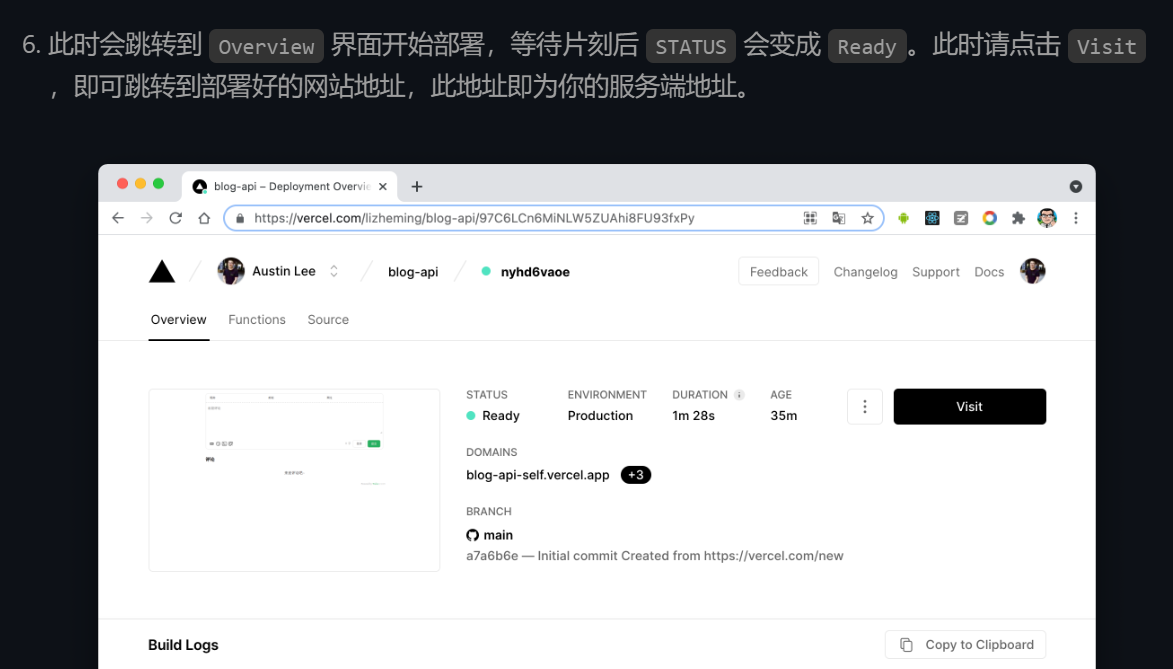Click the deployment preview thumbnail
Viewport: 1173px width, 669px height.
[x=294, y=480]
